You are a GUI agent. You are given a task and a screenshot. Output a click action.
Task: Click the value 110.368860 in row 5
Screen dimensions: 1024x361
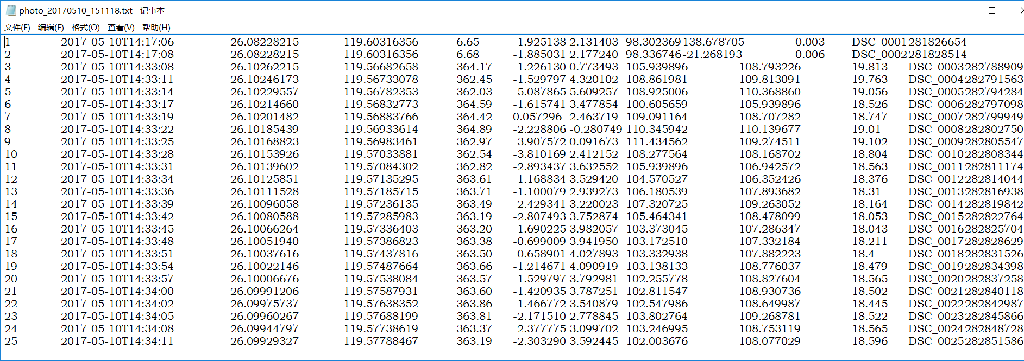click(x=769, y=91)
